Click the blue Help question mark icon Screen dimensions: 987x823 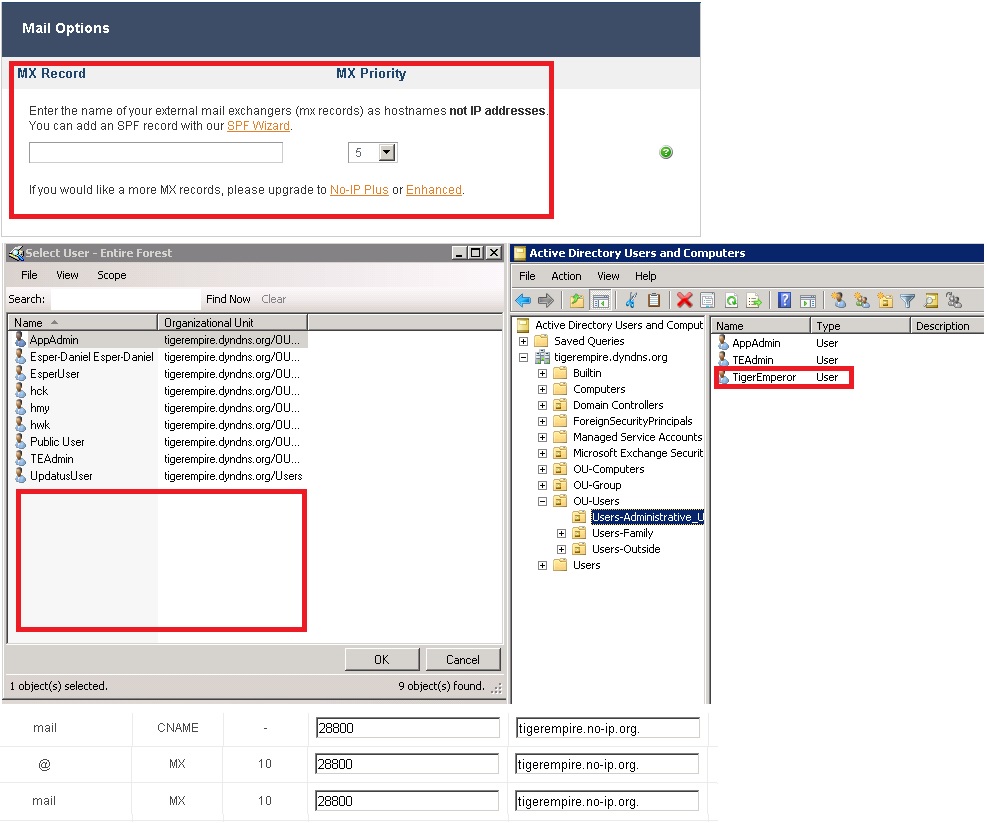pos(784,300)
